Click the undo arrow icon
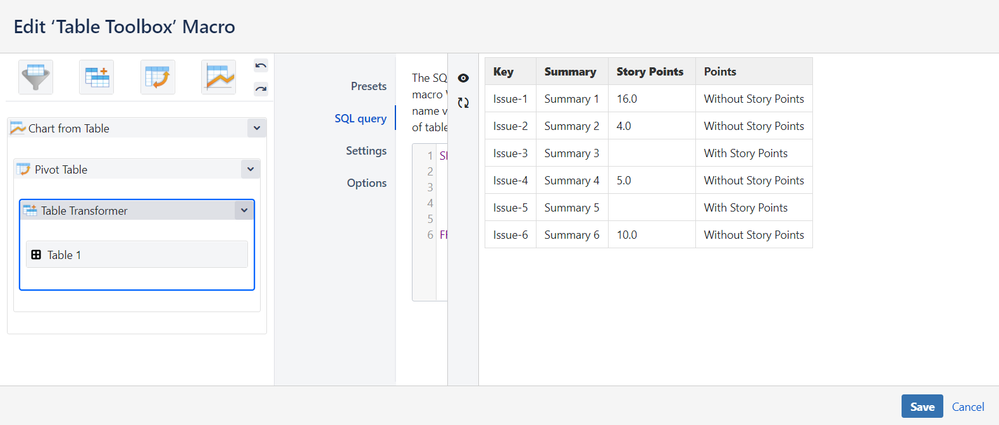Viewport: 999px width, 425px height. coord(261,66)
